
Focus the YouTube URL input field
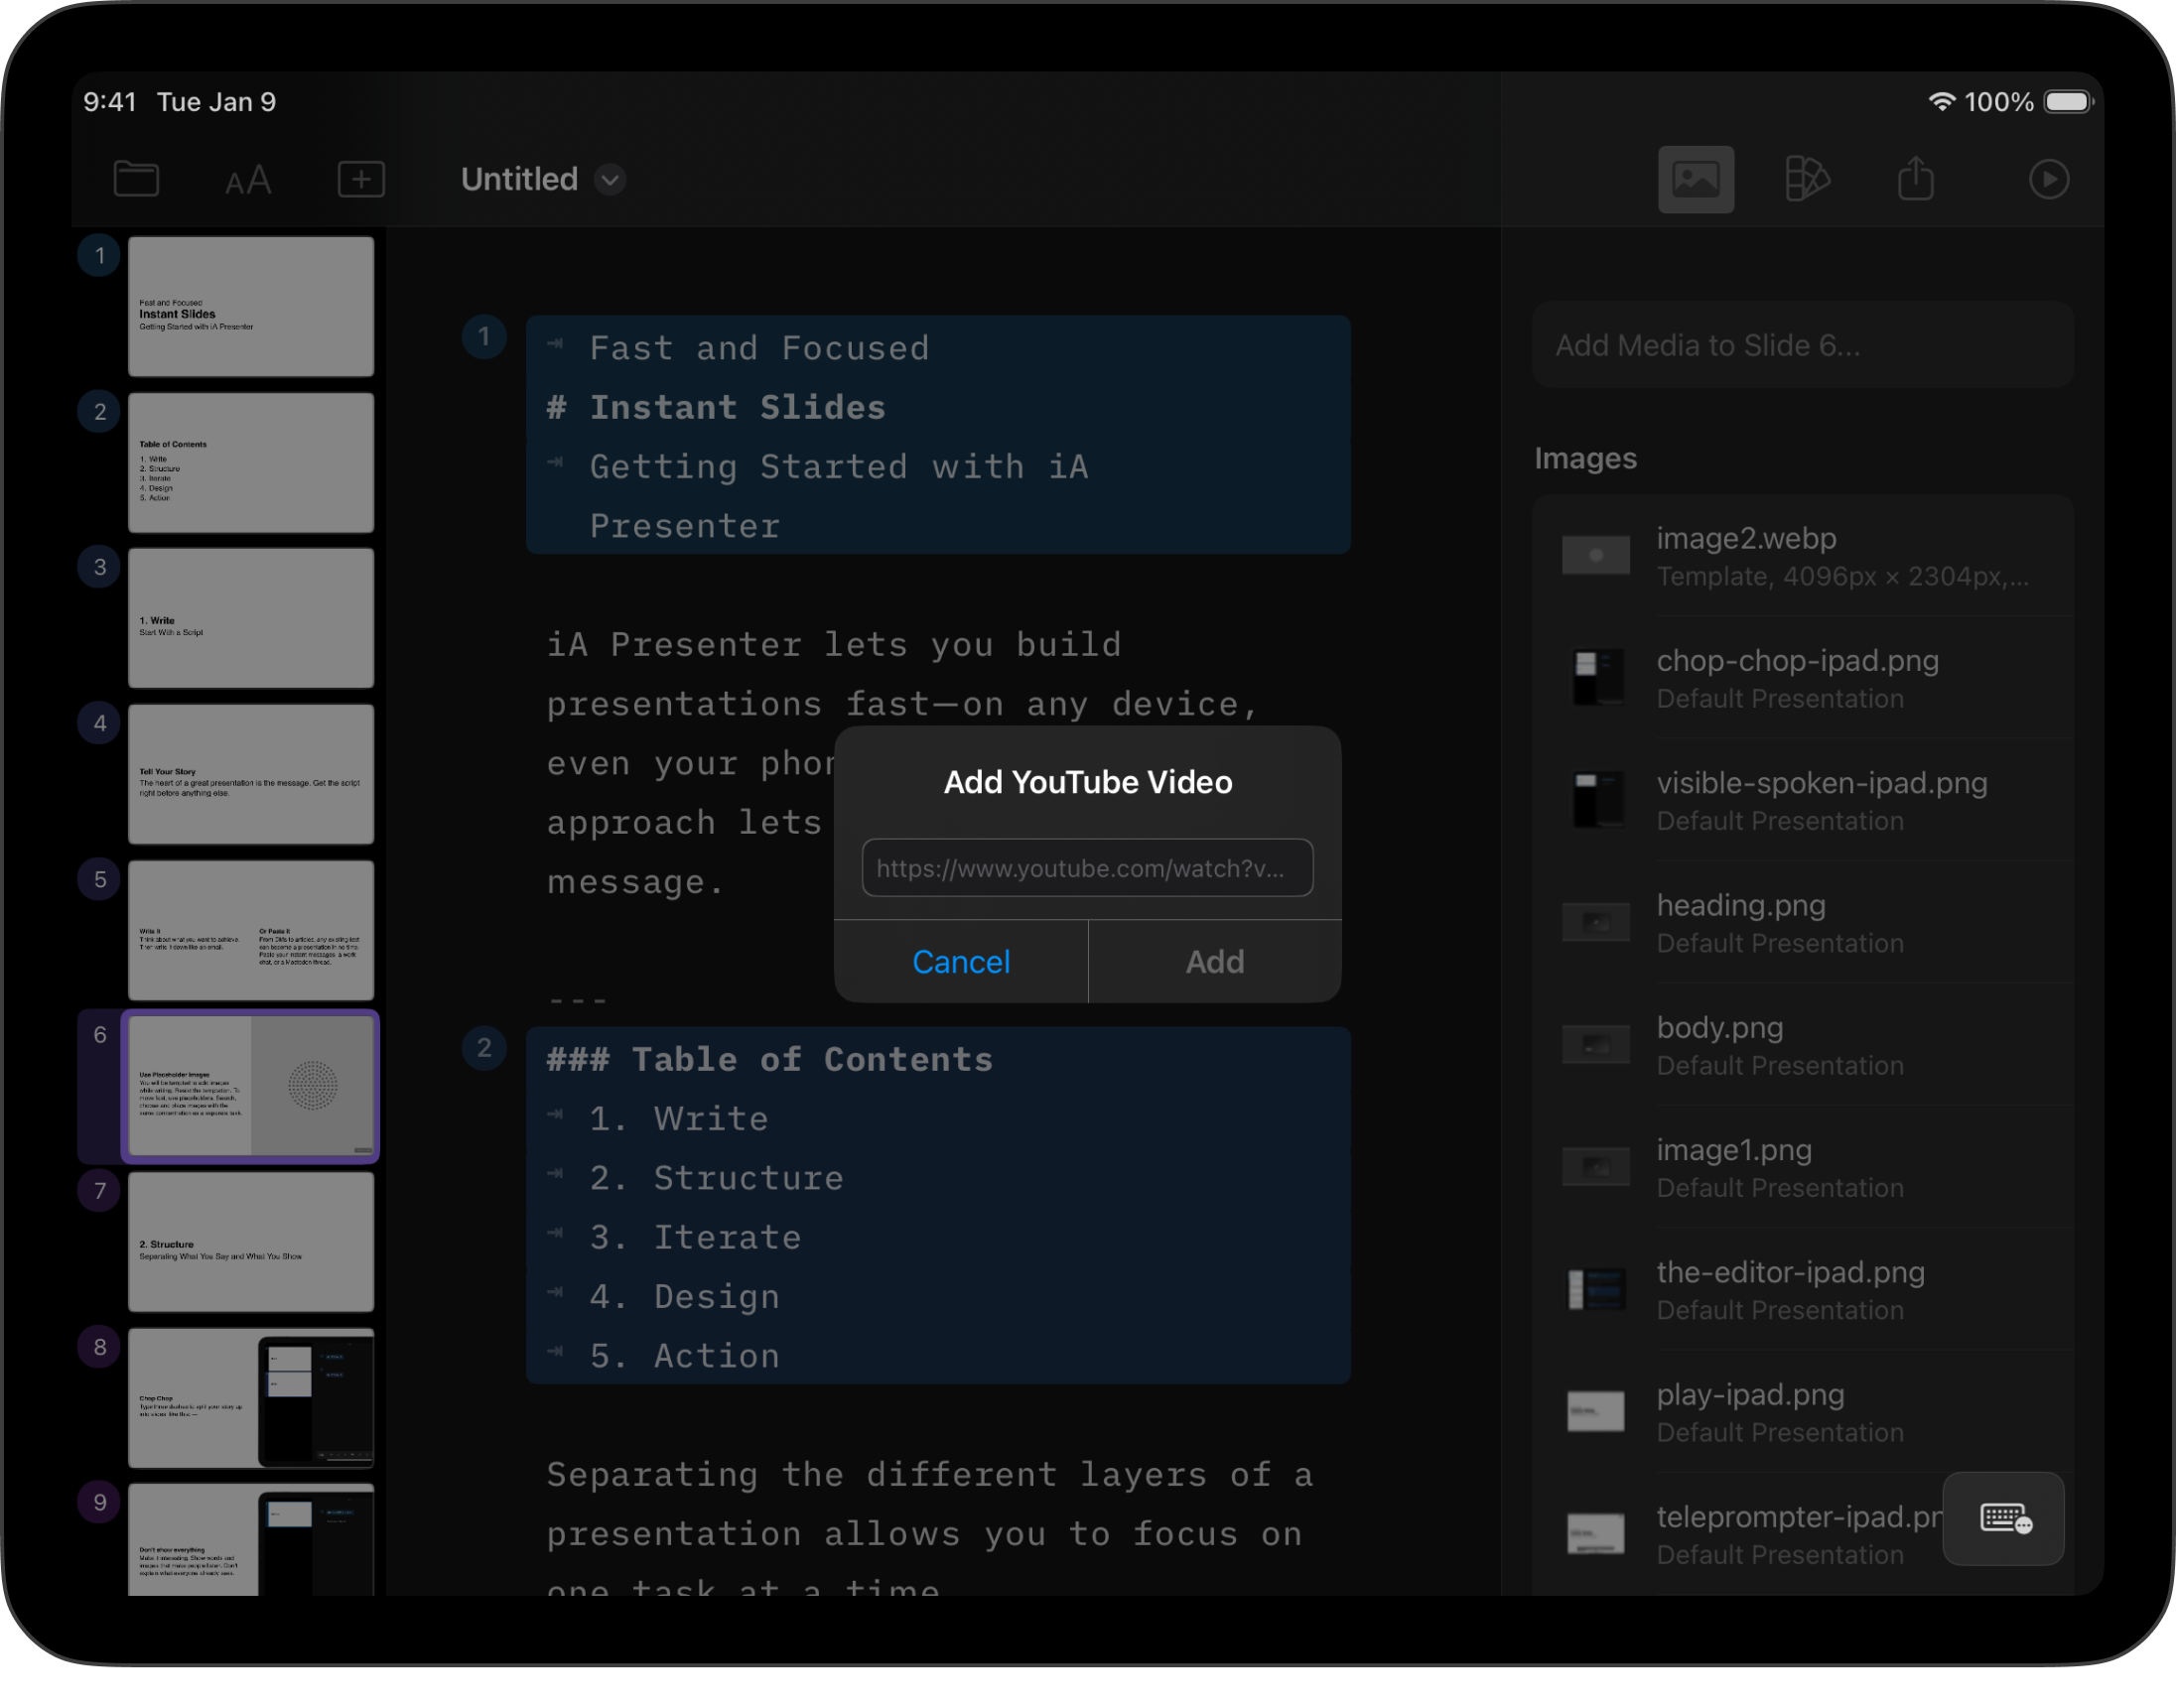[1087, 868]
